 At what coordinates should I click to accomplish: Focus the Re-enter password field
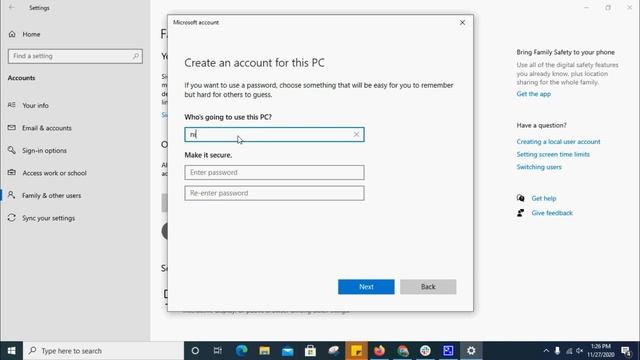pos(274,193)
